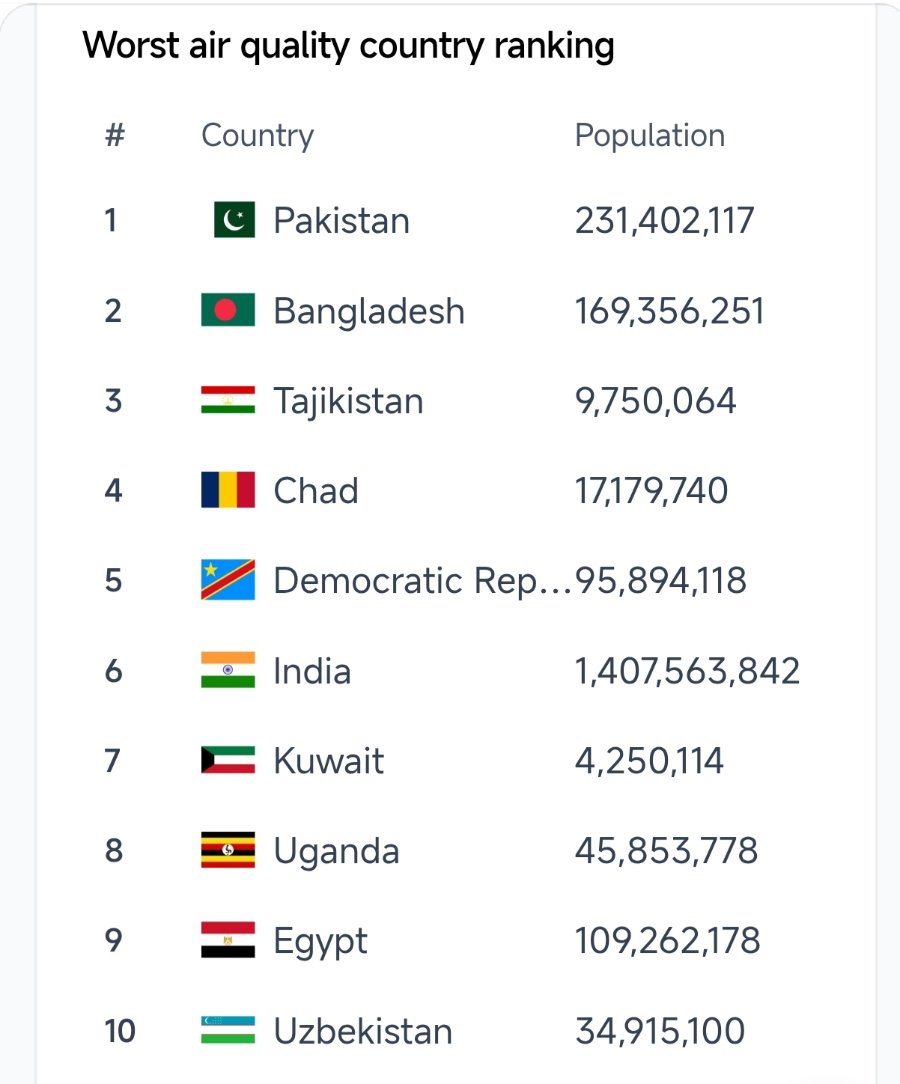Open the Bangladesh country link
This screenshot has height=1084, width=900.
click(369, 310)
